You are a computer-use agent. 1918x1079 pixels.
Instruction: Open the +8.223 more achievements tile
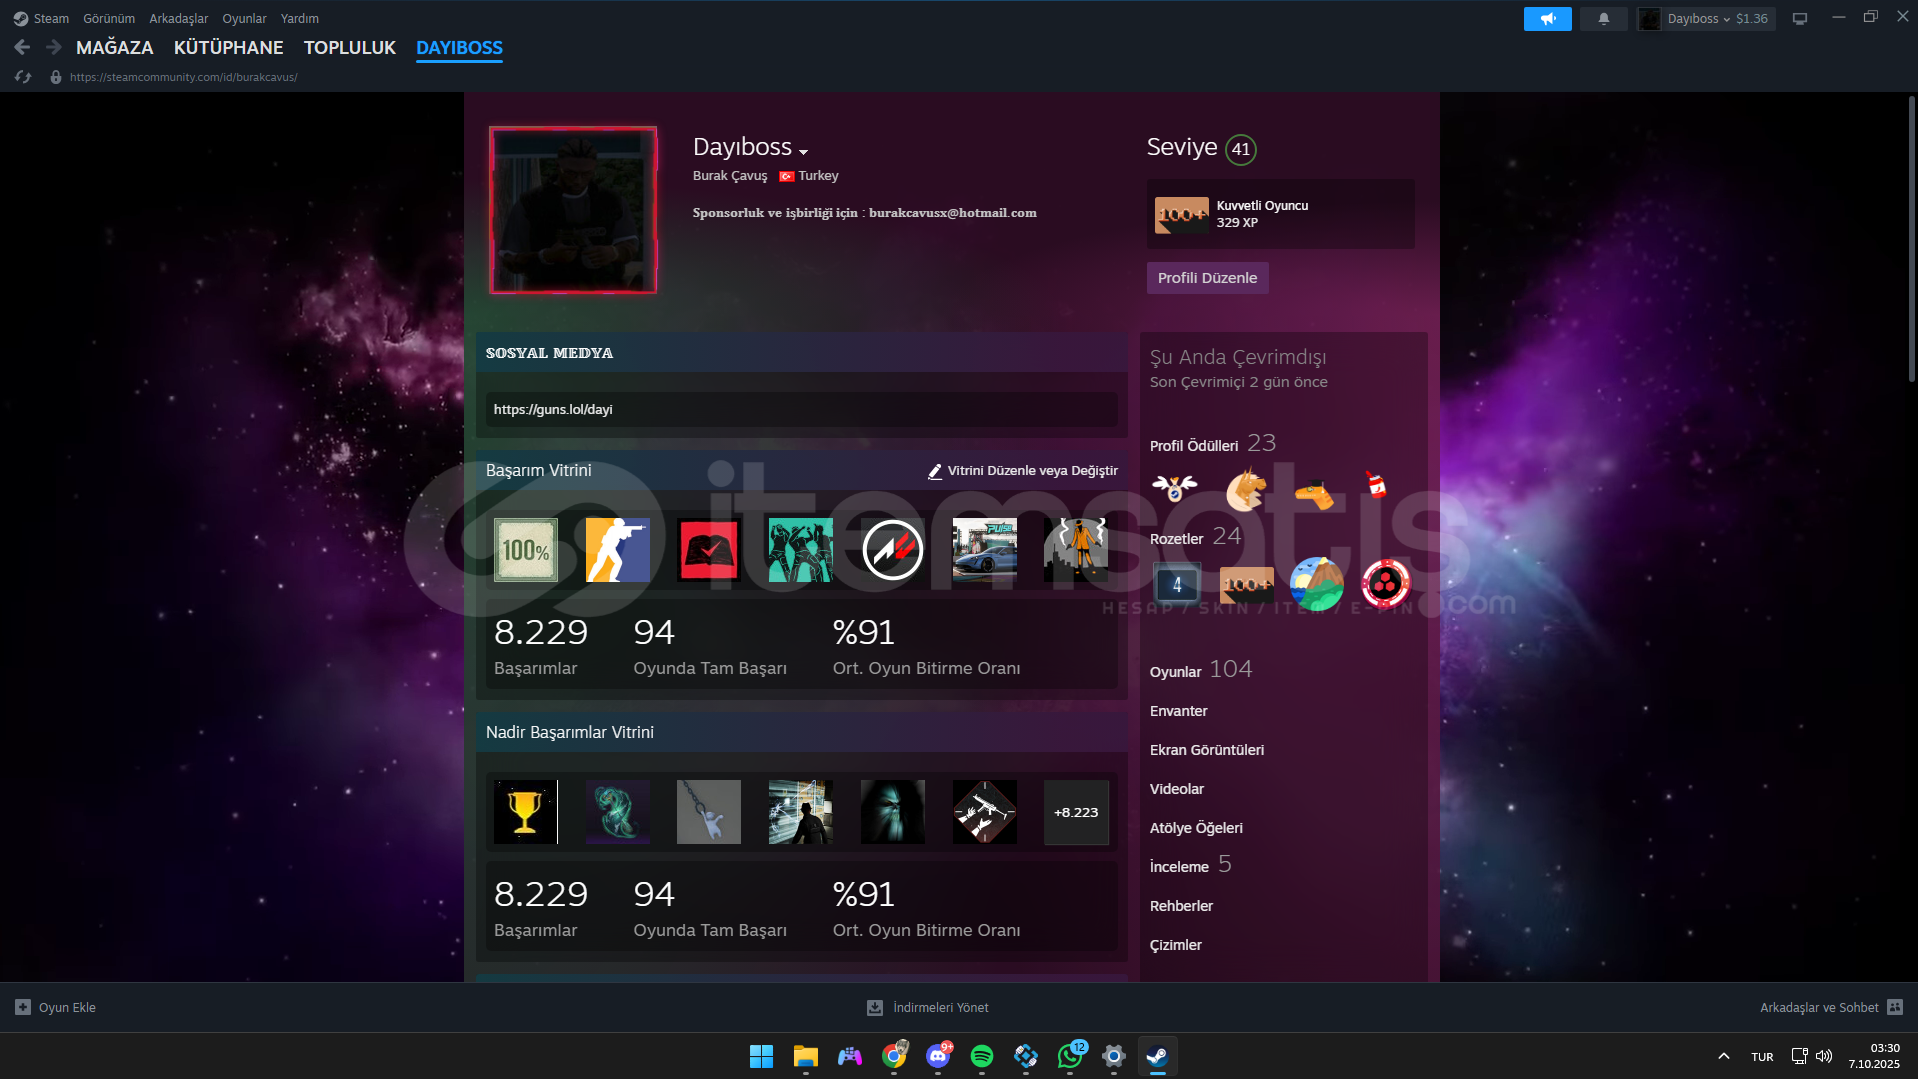[x=1076, y=812]
